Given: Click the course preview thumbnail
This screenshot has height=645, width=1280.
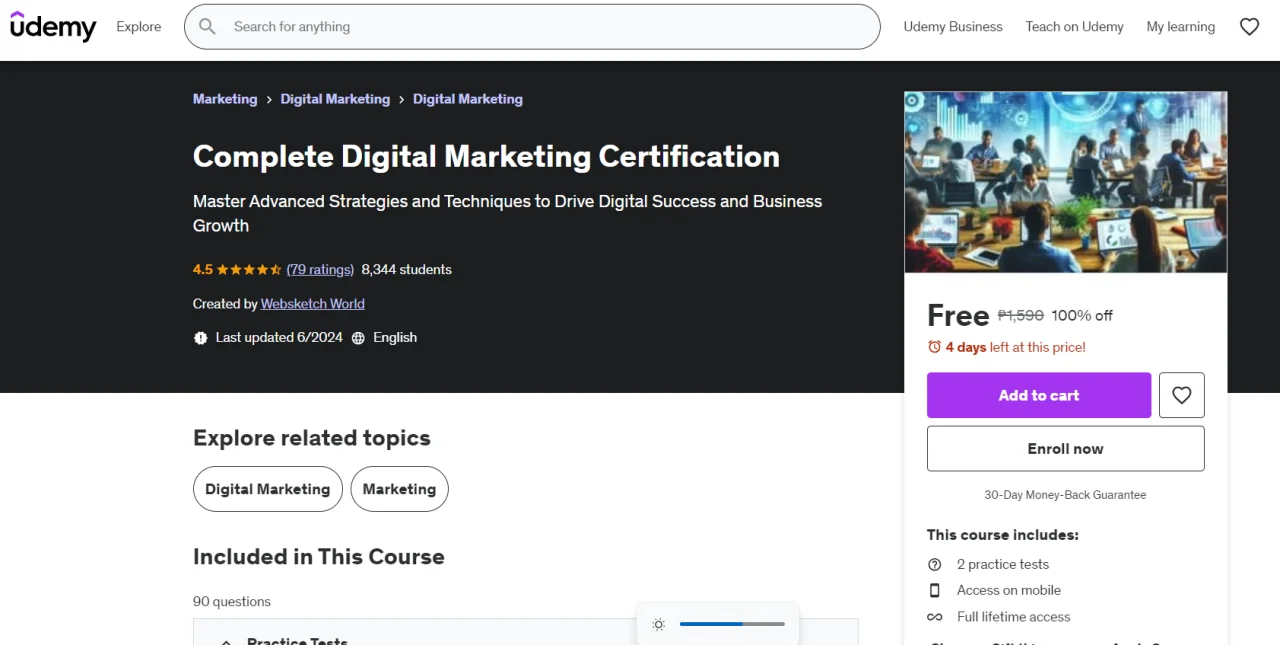Looking at the screenshot, I should coord(1066,182).
